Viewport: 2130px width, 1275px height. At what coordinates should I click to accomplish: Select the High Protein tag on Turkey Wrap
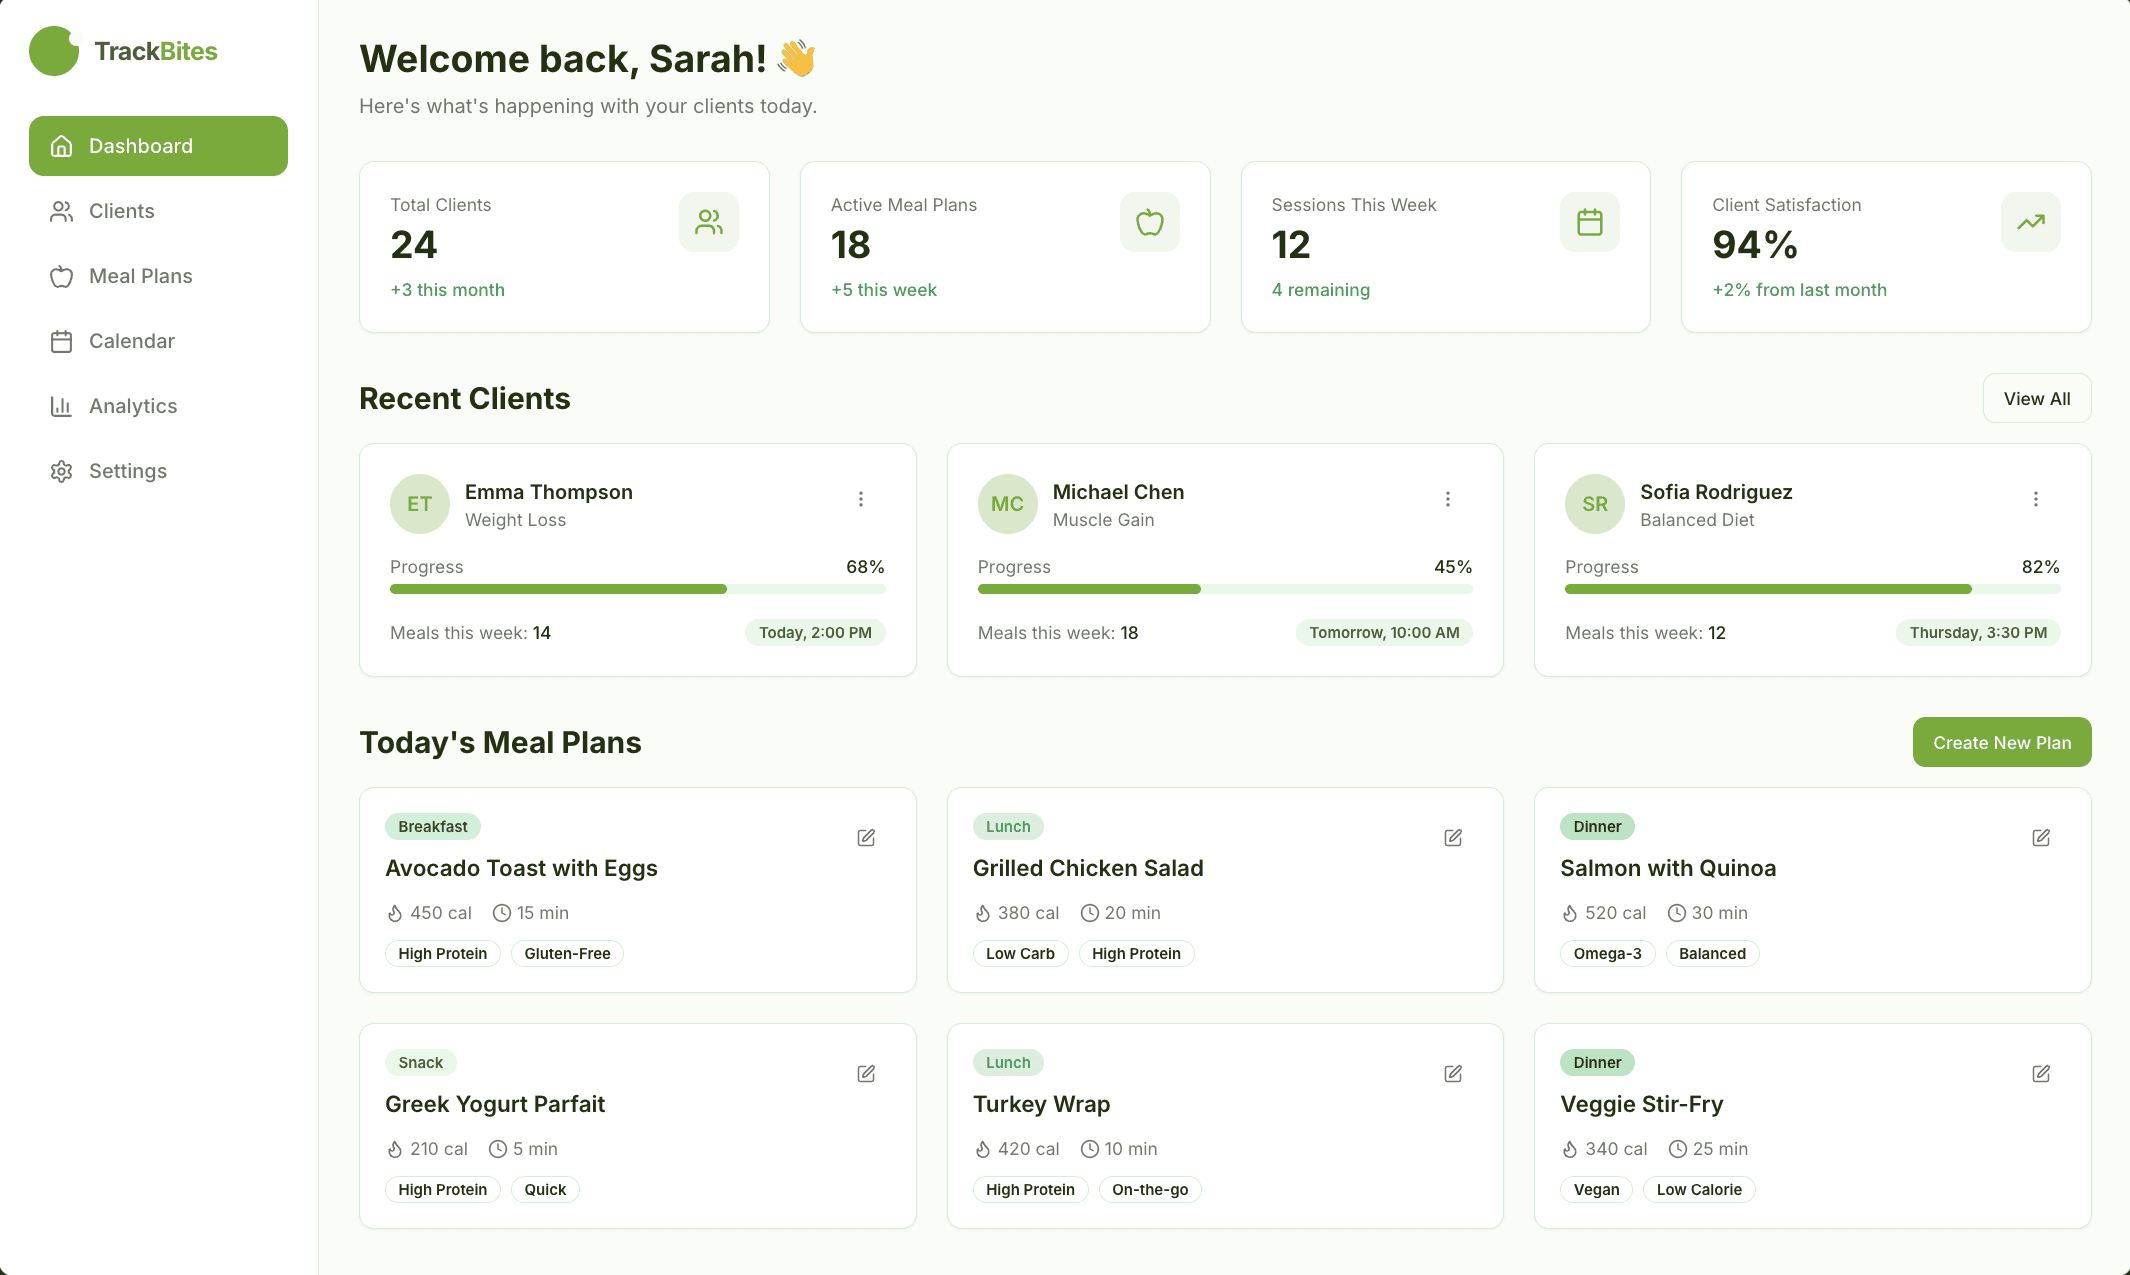(x=1030, y=1189)
